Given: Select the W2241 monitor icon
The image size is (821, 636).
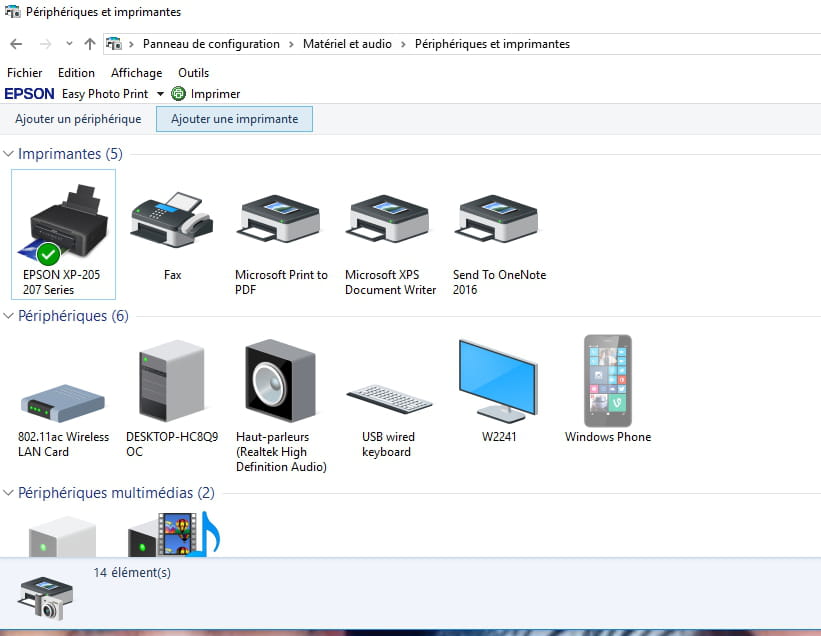Looking at the screenshot, I should (498, 381).
